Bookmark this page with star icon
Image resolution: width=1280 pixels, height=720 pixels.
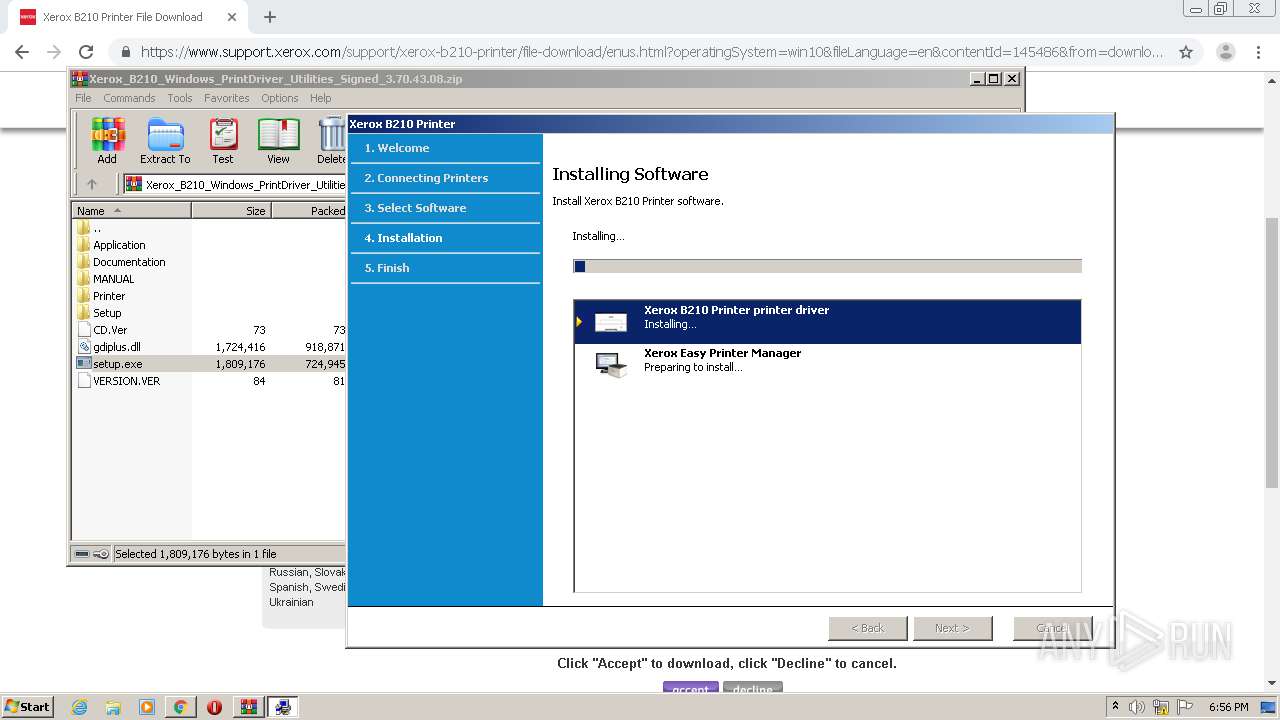click(x=1186, y=52)
